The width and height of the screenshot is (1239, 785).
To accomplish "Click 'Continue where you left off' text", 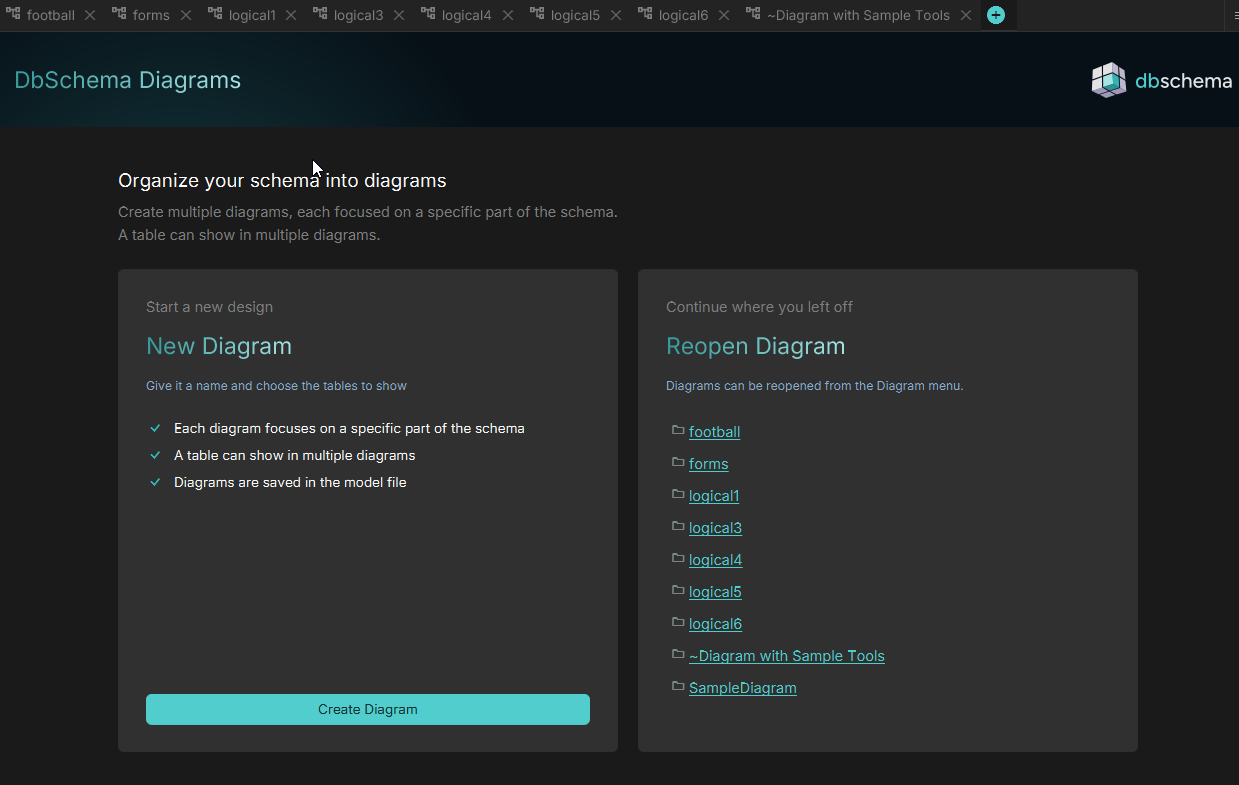I will (x=760, y=307).
